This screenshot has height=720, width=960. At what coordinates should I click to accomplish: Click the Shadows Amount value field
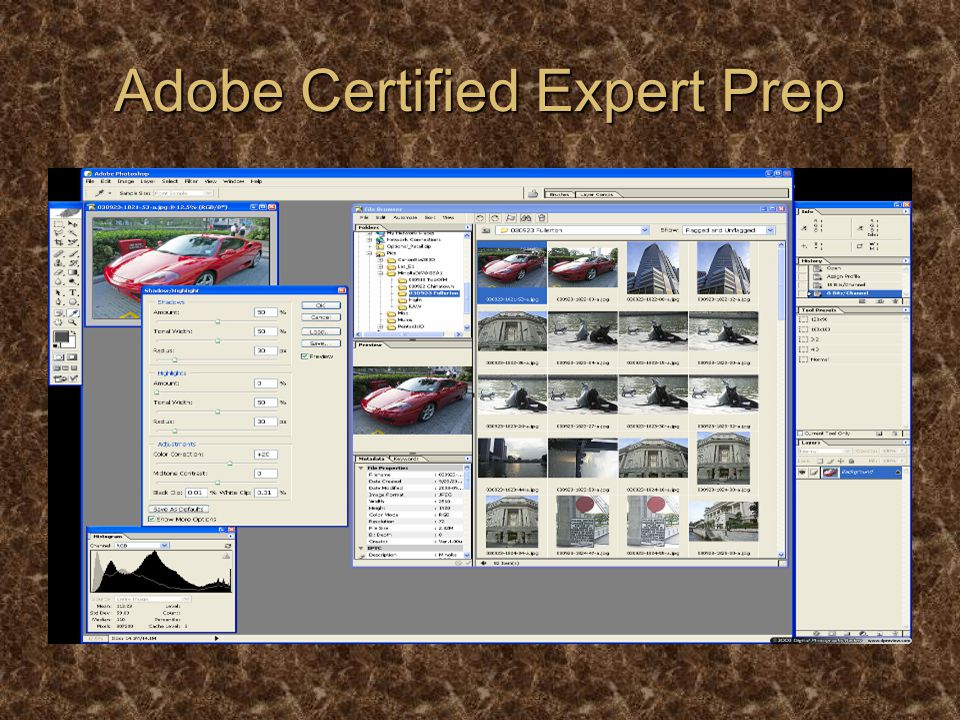click(x=266, y=312)
